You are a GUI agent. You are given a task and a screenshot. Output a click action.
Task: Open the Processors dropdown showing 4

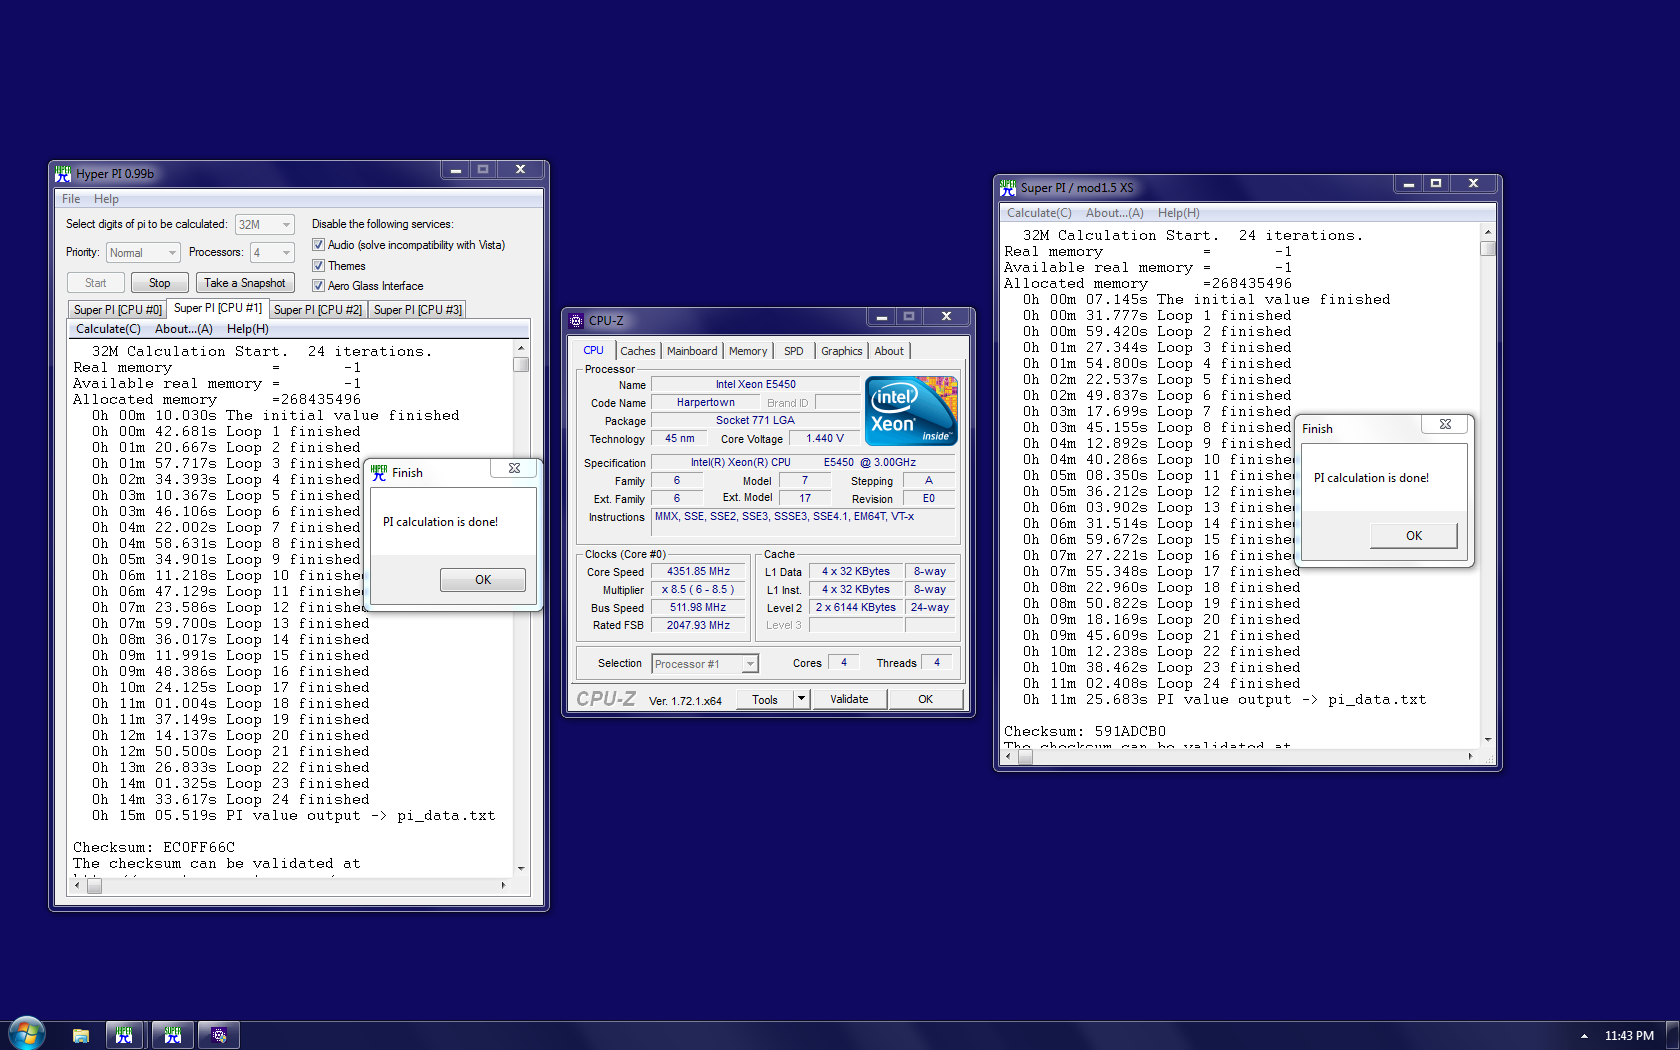[272, 253]
